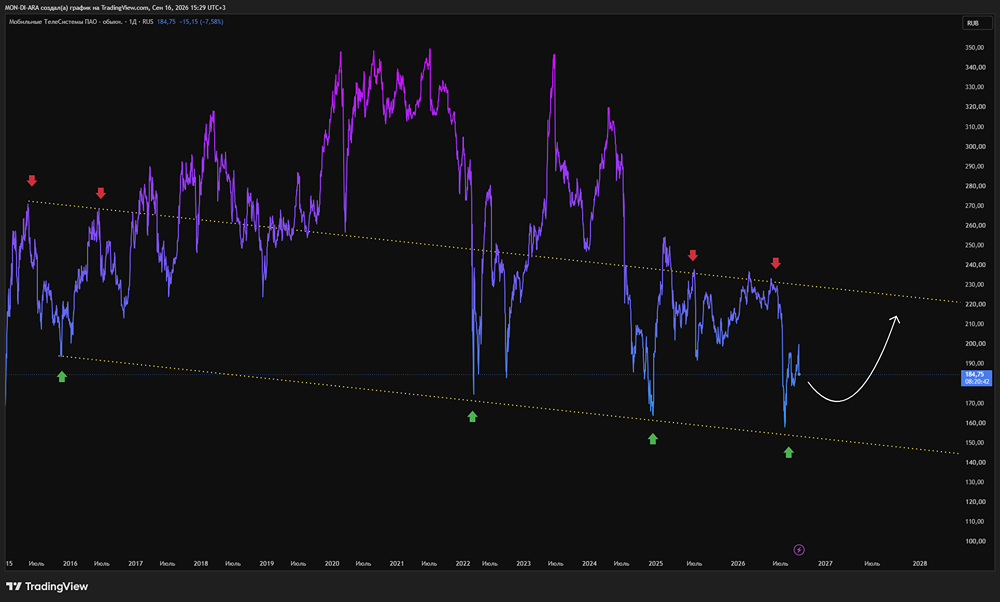Viewport: 1000px width, 602px height.
Task: Click the 340,00 price scale label
Action: (975, 67)
